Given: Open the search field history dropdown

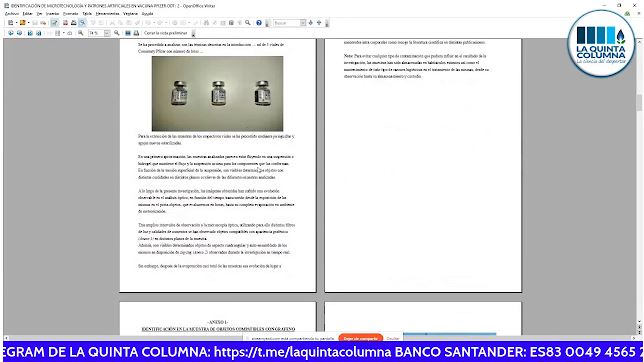Looking at the screenshot, I should click(x=303, y=23).
